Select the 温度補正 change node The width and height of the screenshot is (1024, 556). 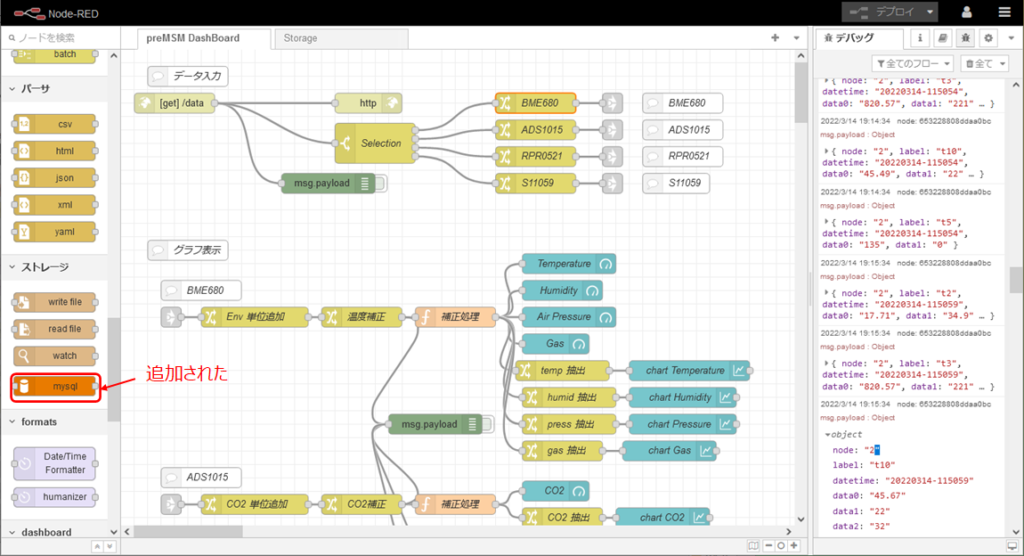pos(361,317)
